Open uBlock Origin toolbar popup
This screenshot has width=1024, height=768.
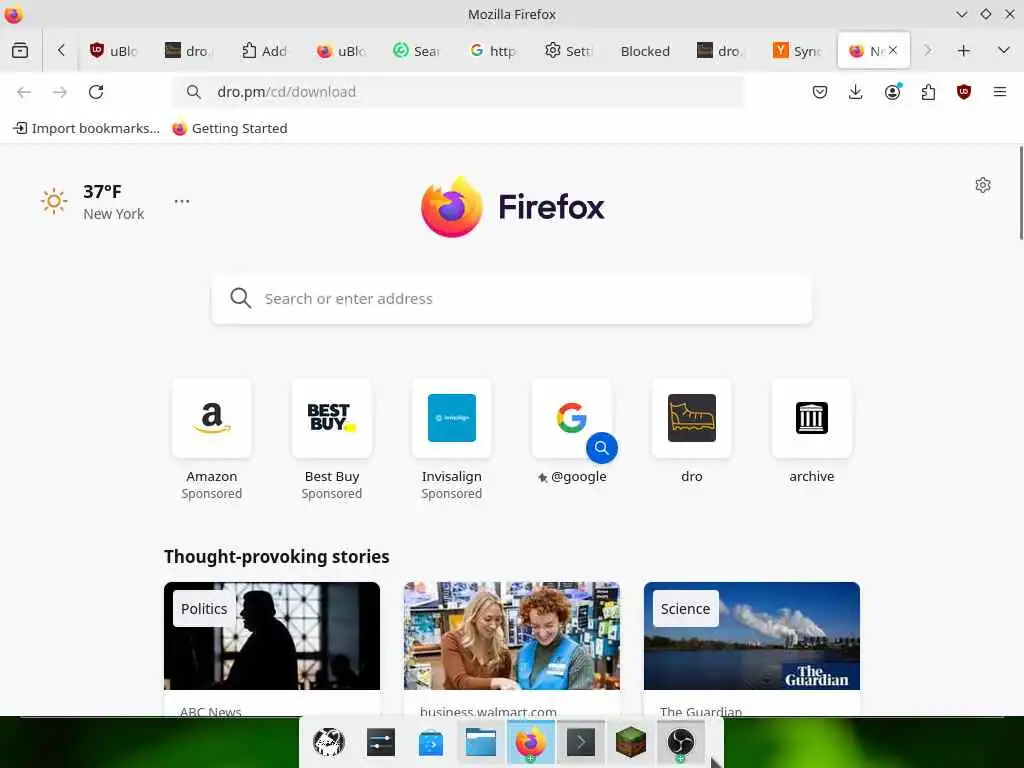click(x=964, y=92)
